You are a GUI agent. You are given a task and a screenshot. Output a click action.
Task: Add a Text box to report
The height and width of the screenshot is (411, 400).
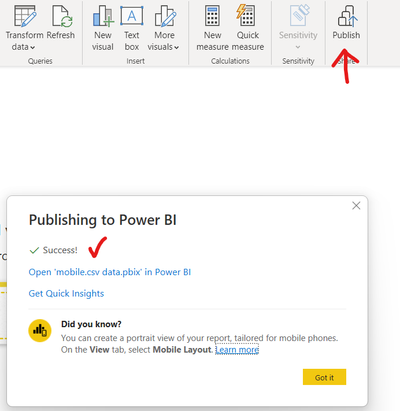point(132,28)
